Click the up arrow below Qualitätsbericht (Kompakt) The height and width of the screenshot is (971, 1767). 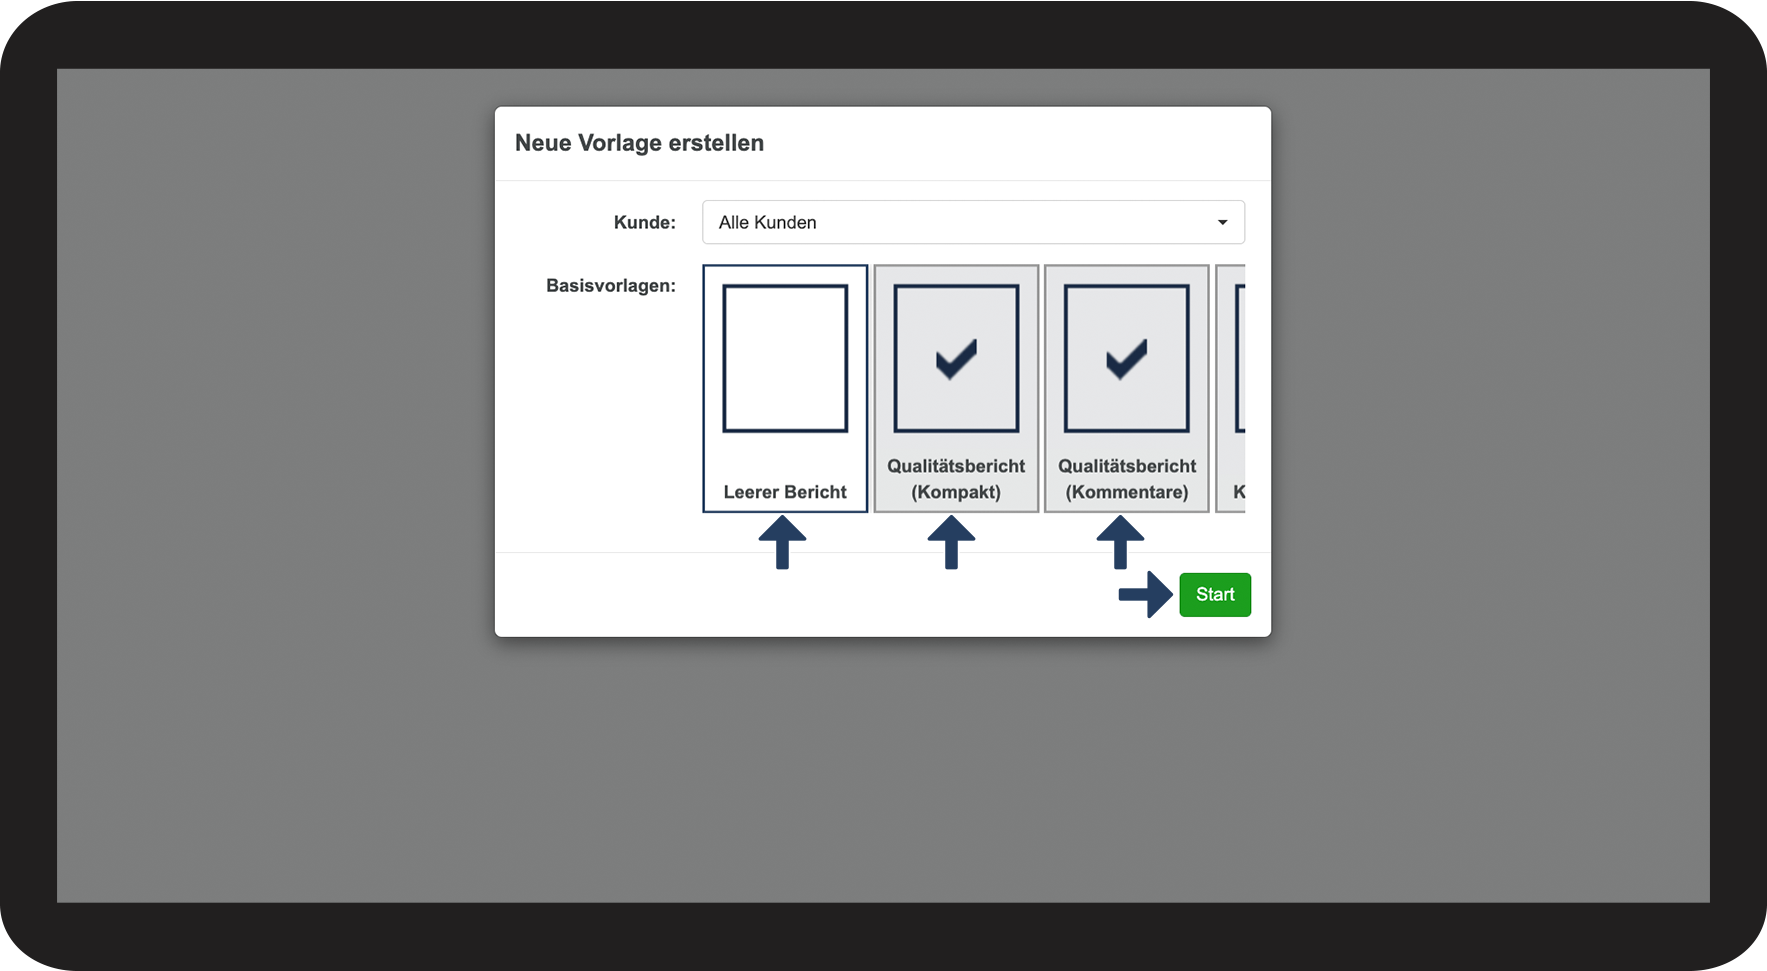pos(951,543)
